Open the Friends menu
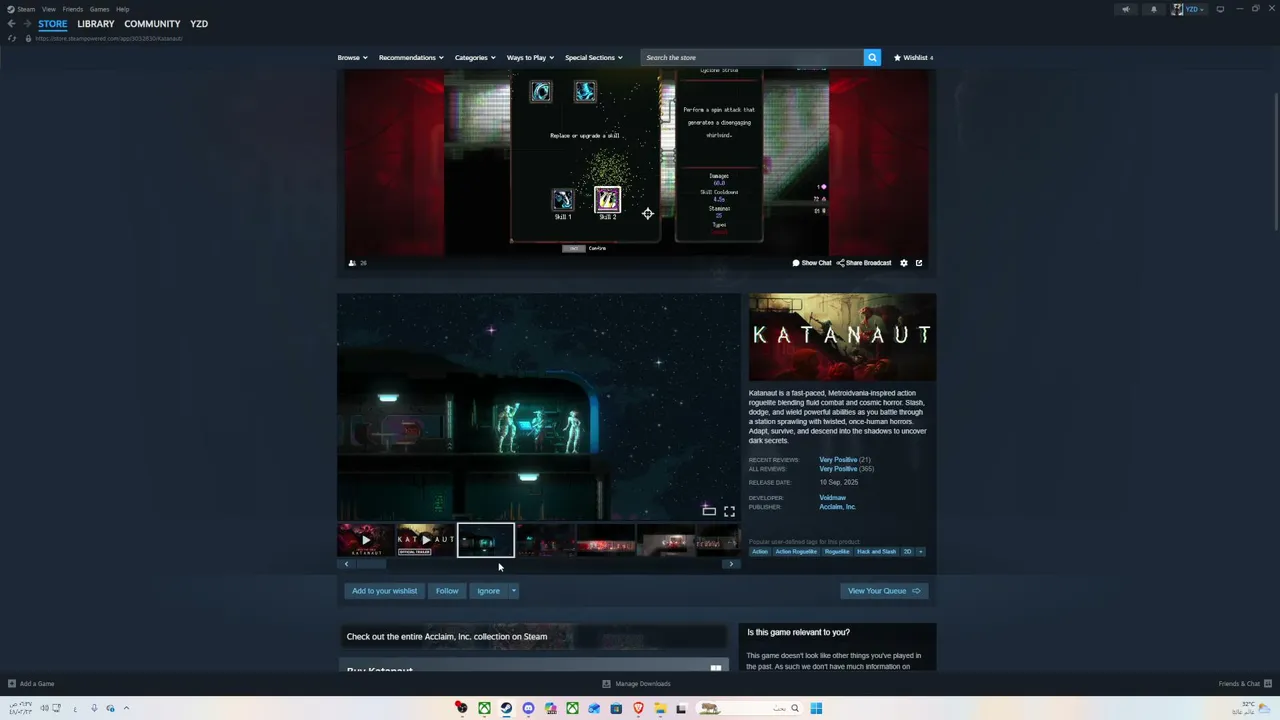Viewport: 1280px width, 720px height. (x=73, y=9)
